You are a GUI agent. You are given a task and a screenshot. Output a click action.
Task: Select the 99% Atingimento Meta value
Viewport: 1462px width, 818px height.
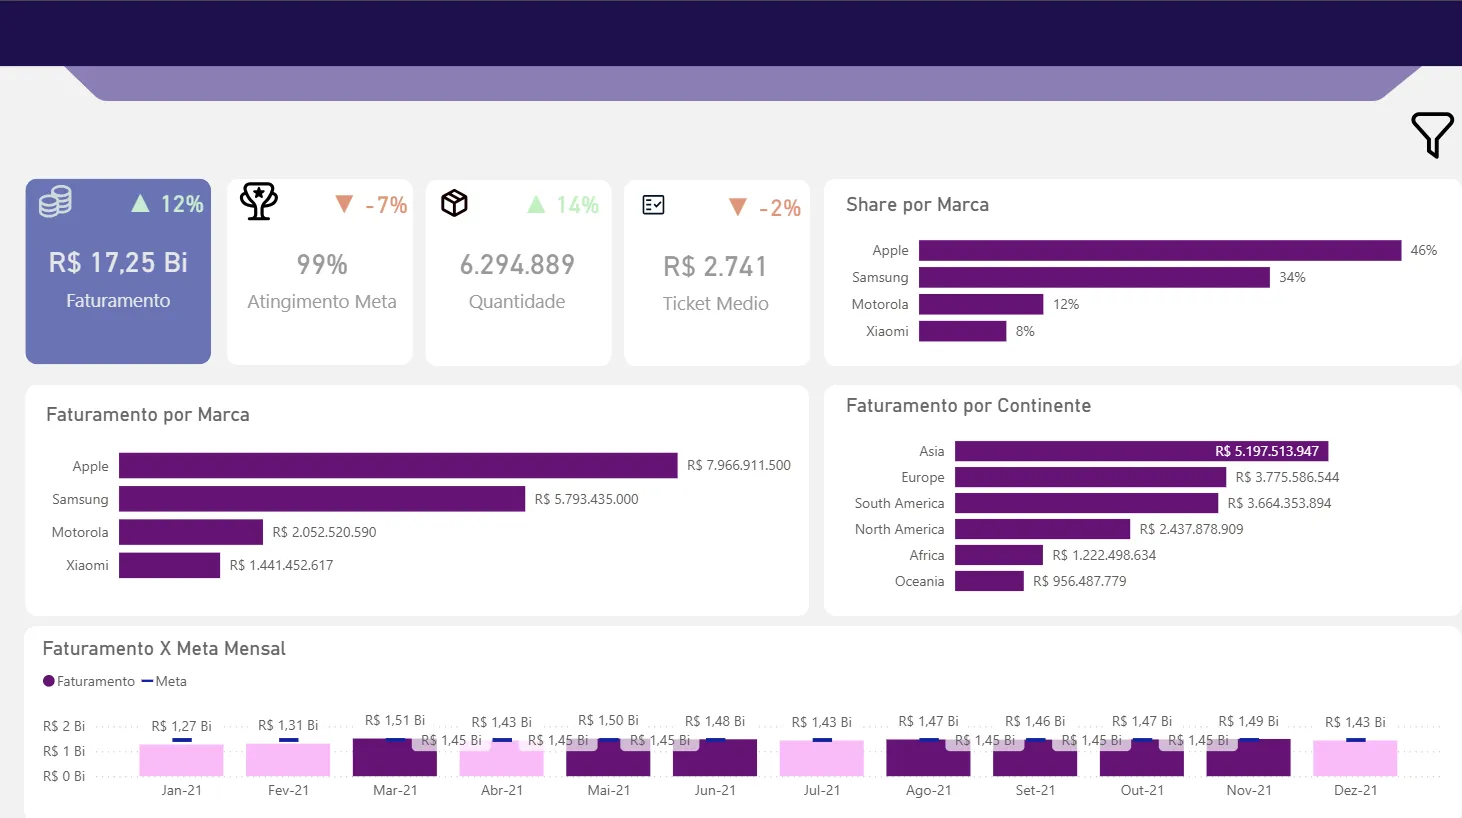pyautogui.click(x=322, y=265)
